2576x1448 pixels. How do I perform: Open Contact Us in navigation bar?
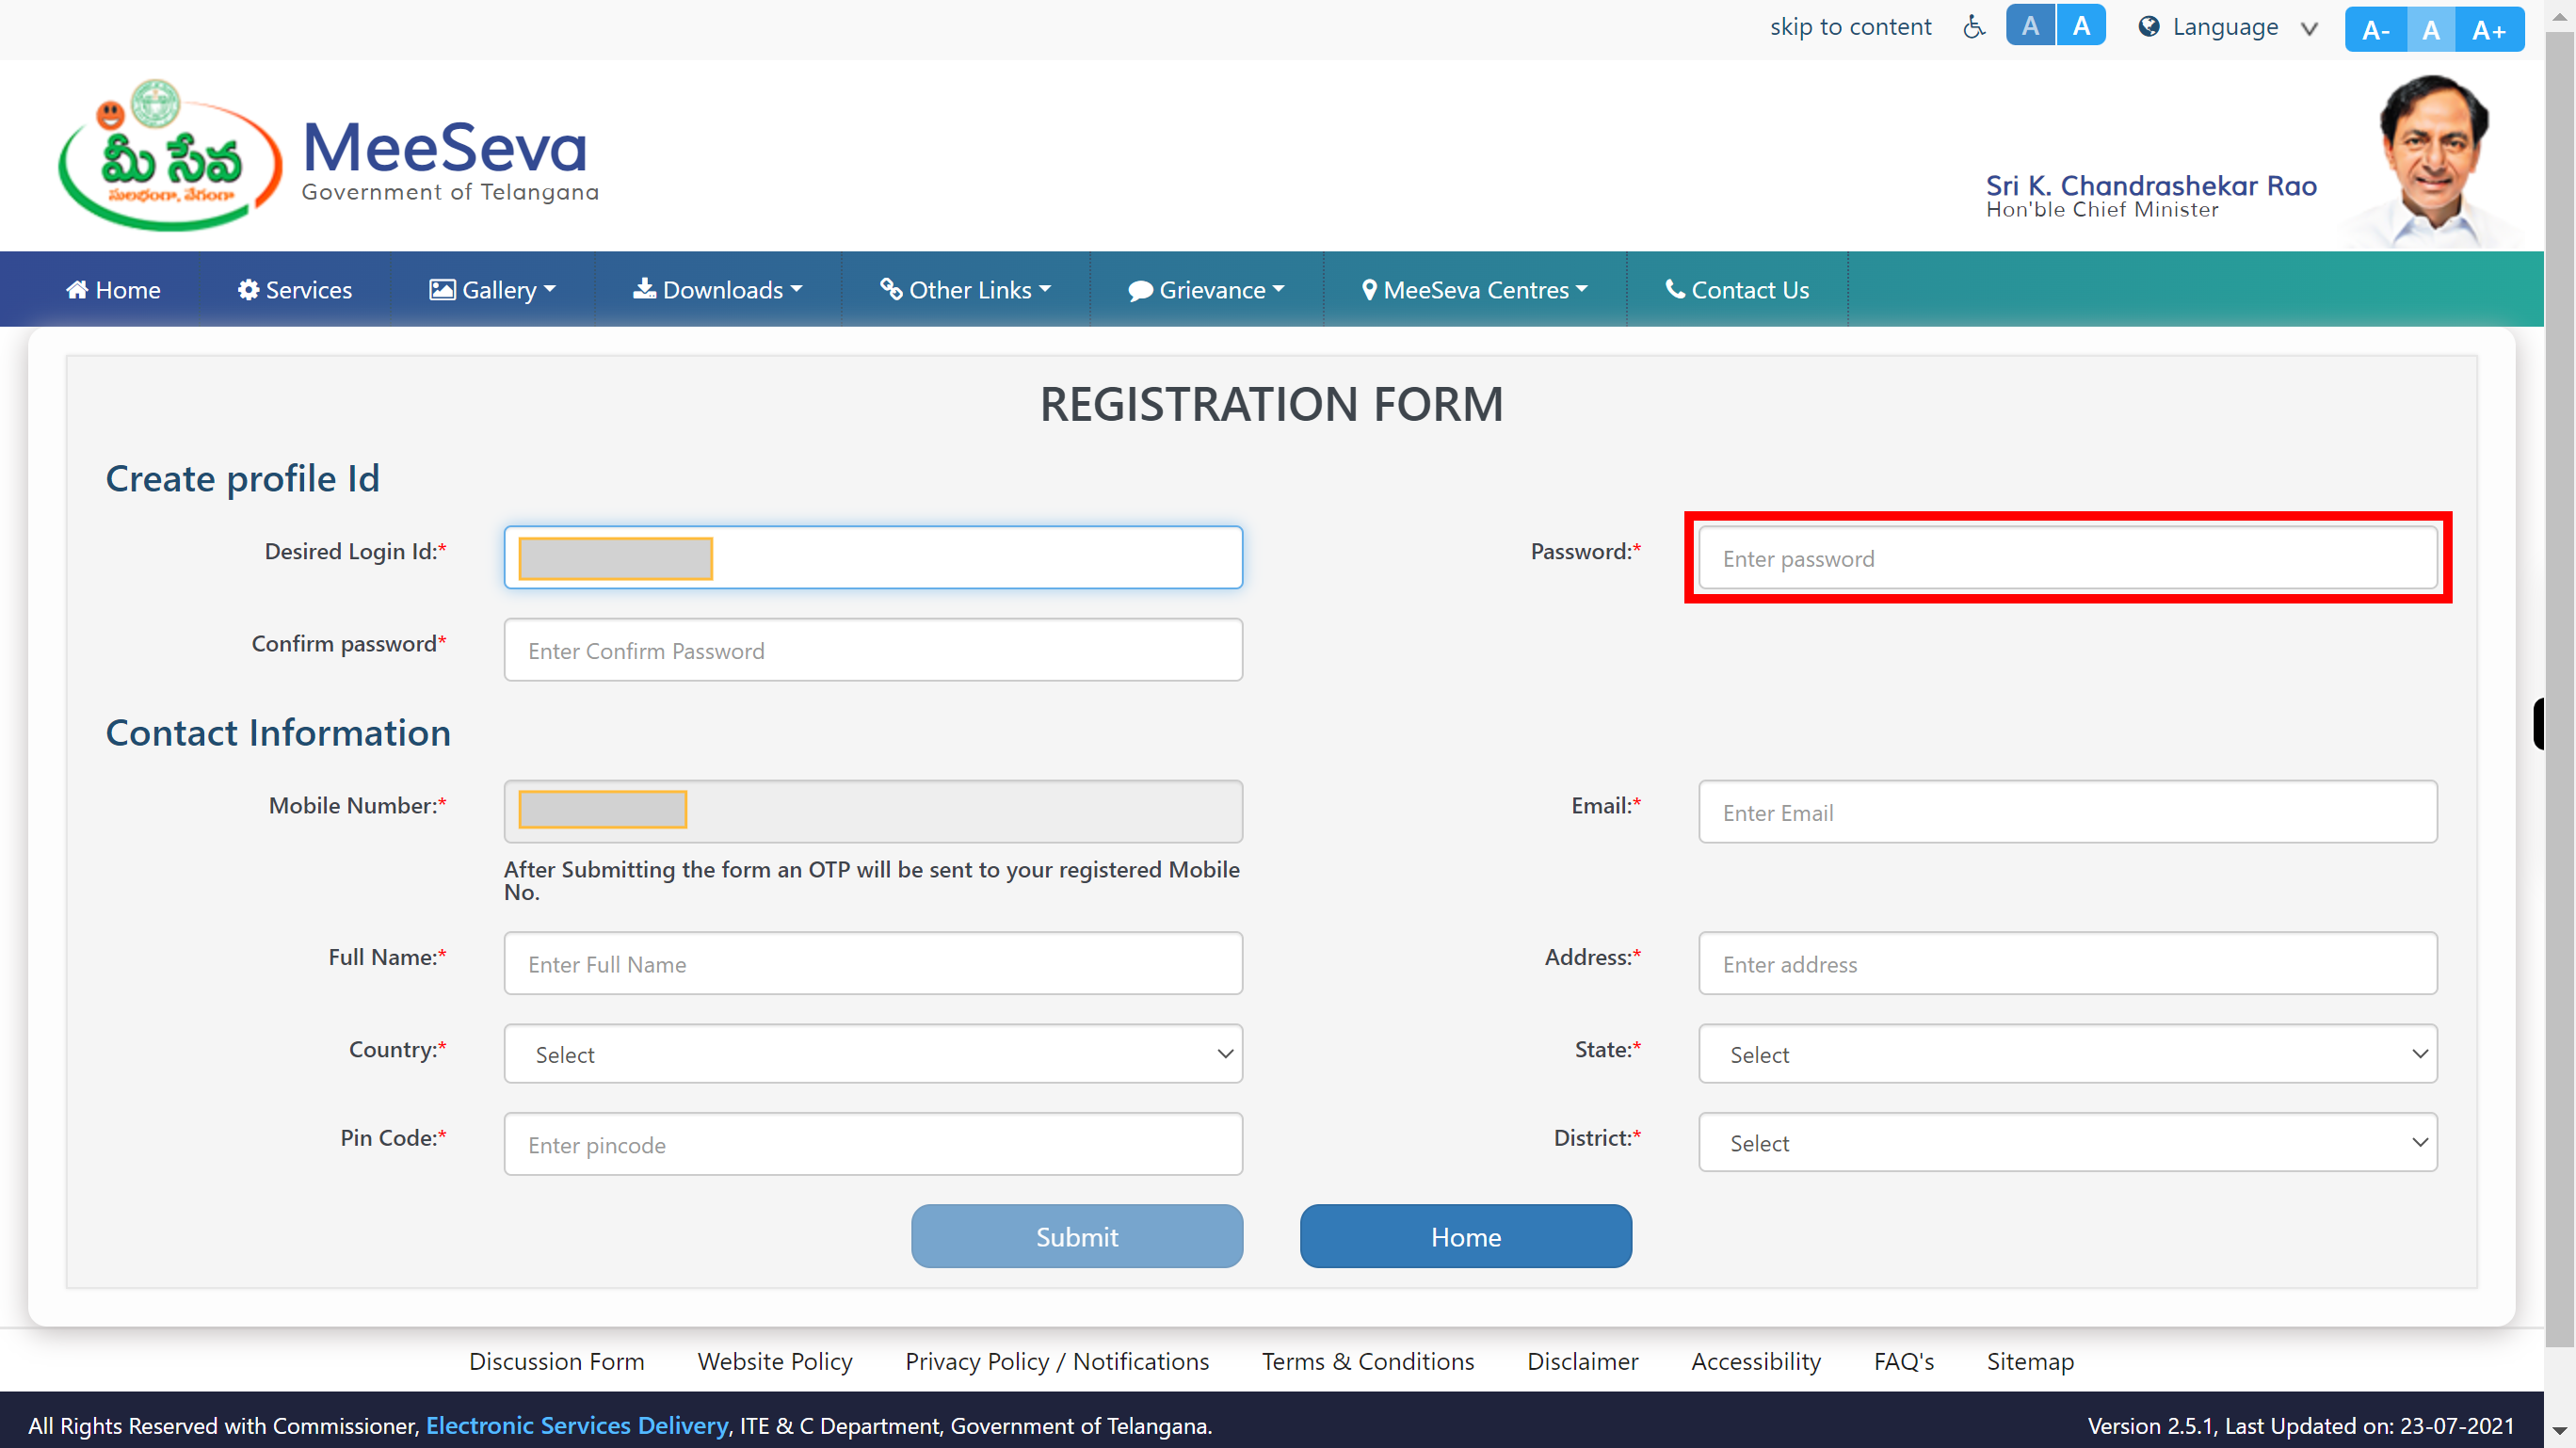click(x=1737, y=290)
